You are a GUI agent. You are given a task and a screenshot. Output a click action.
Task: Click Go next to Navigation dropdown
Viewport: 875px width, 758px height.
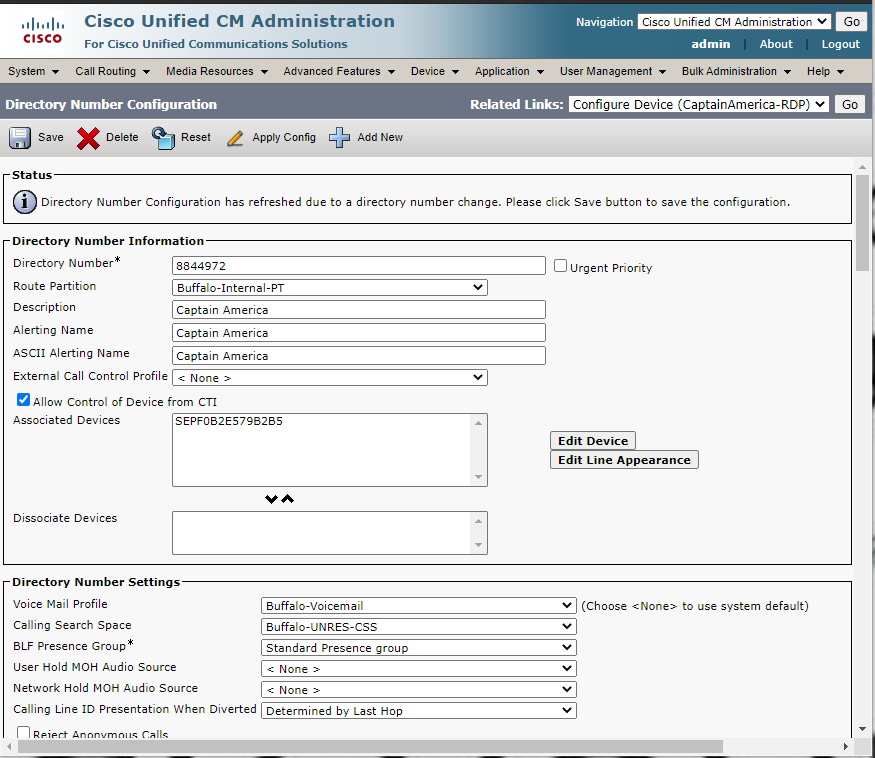(x=851, y=22)
